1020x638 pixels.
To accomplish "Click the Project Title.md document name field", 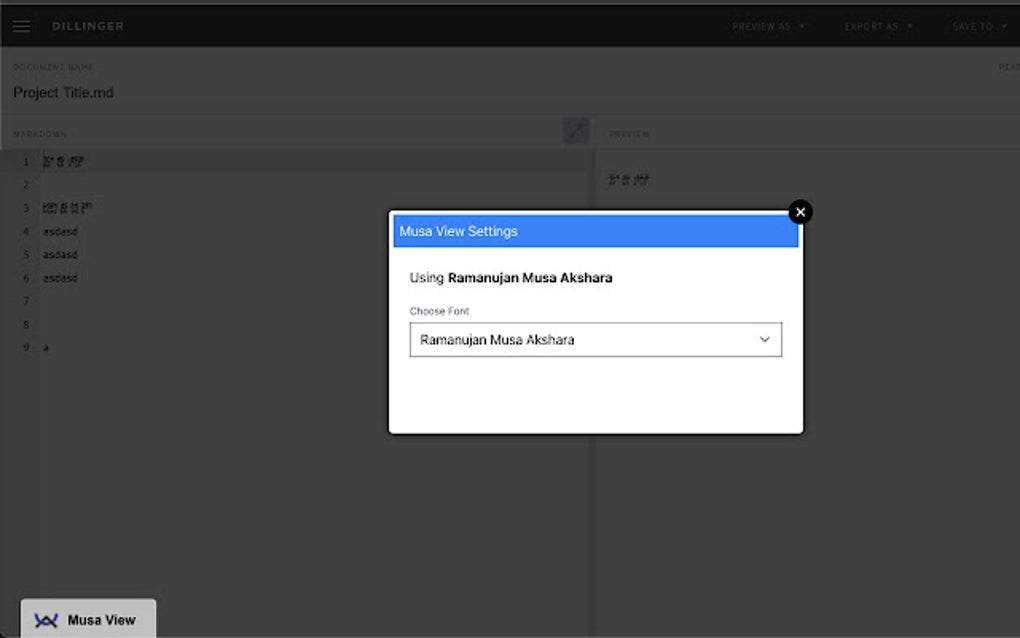I will click(x=63, y=92).
